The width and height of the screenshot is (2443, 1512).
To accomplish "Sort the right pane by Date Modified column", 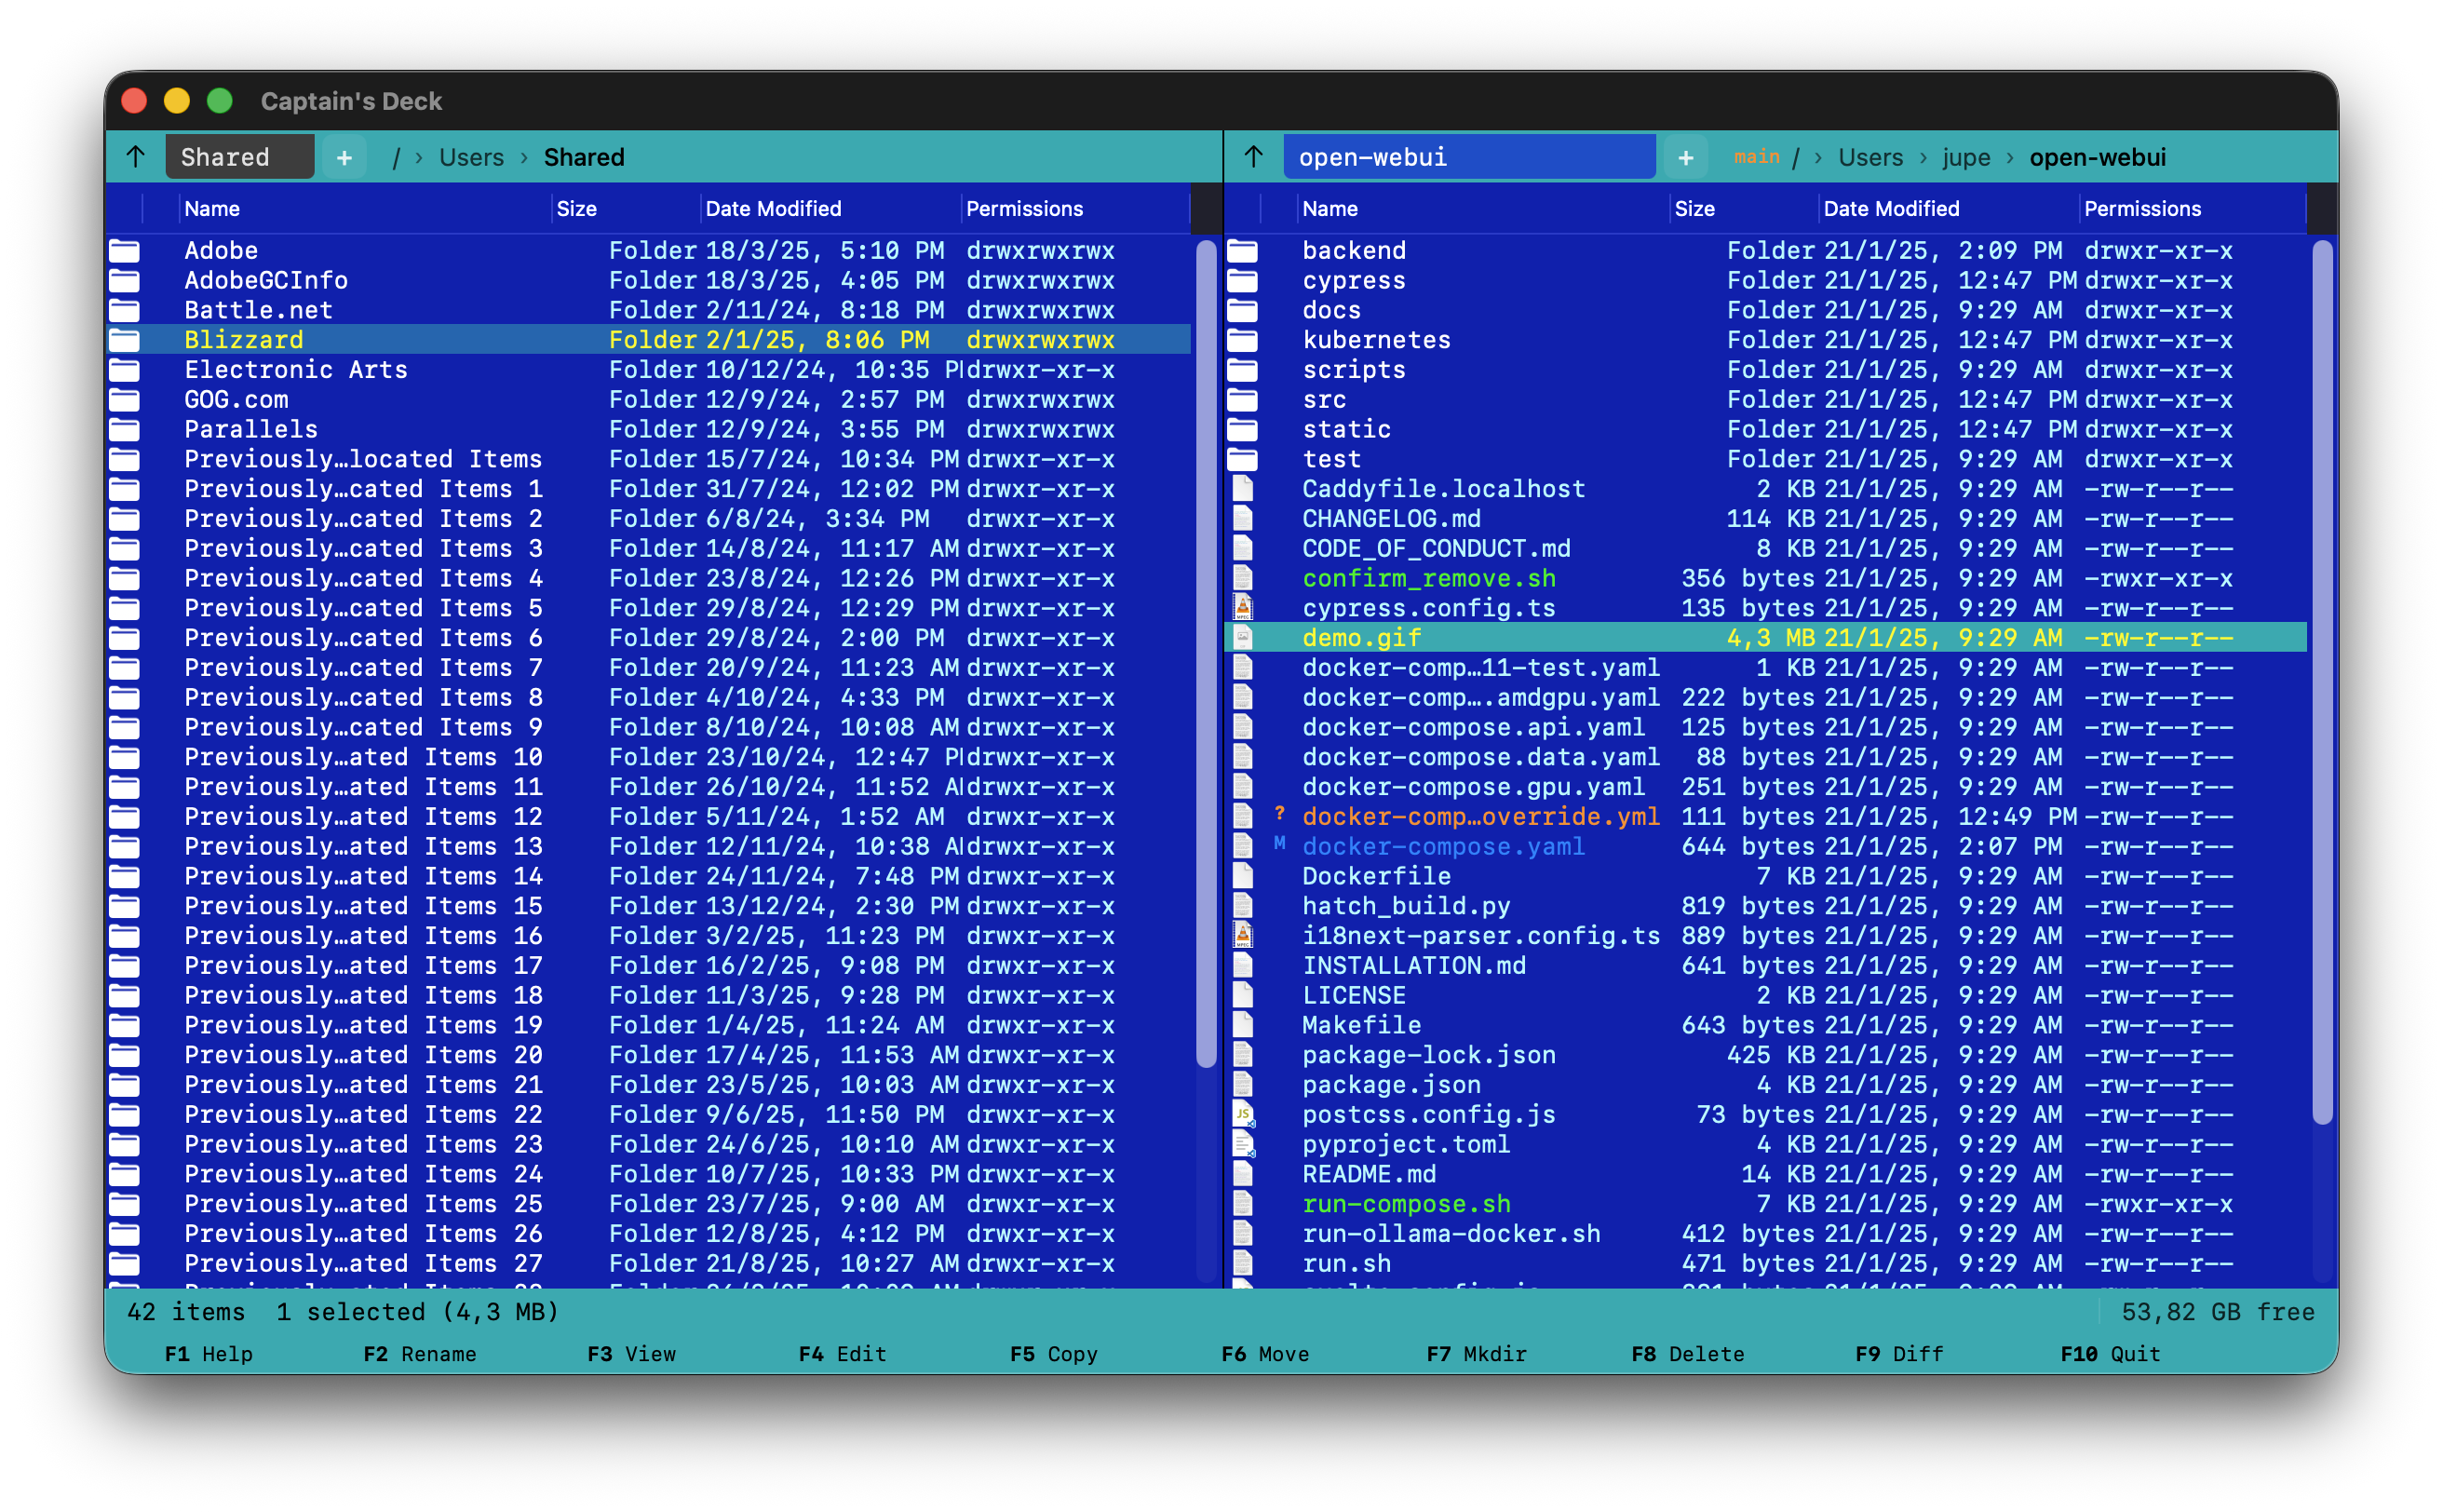I will [1890, 209].
